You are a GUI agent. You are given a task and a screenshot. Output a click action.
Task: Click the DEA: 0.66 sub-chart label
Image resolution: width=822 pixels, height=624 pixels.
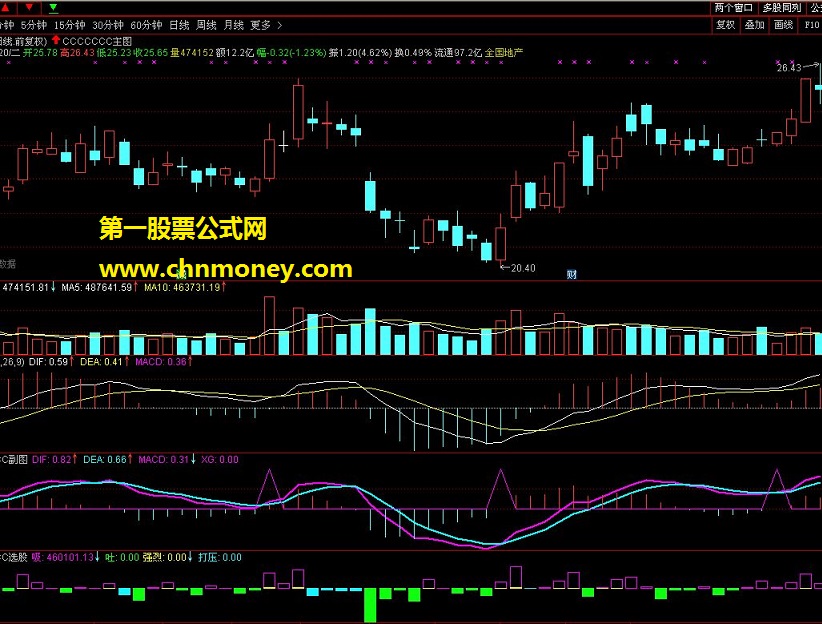tap(105, 460)
